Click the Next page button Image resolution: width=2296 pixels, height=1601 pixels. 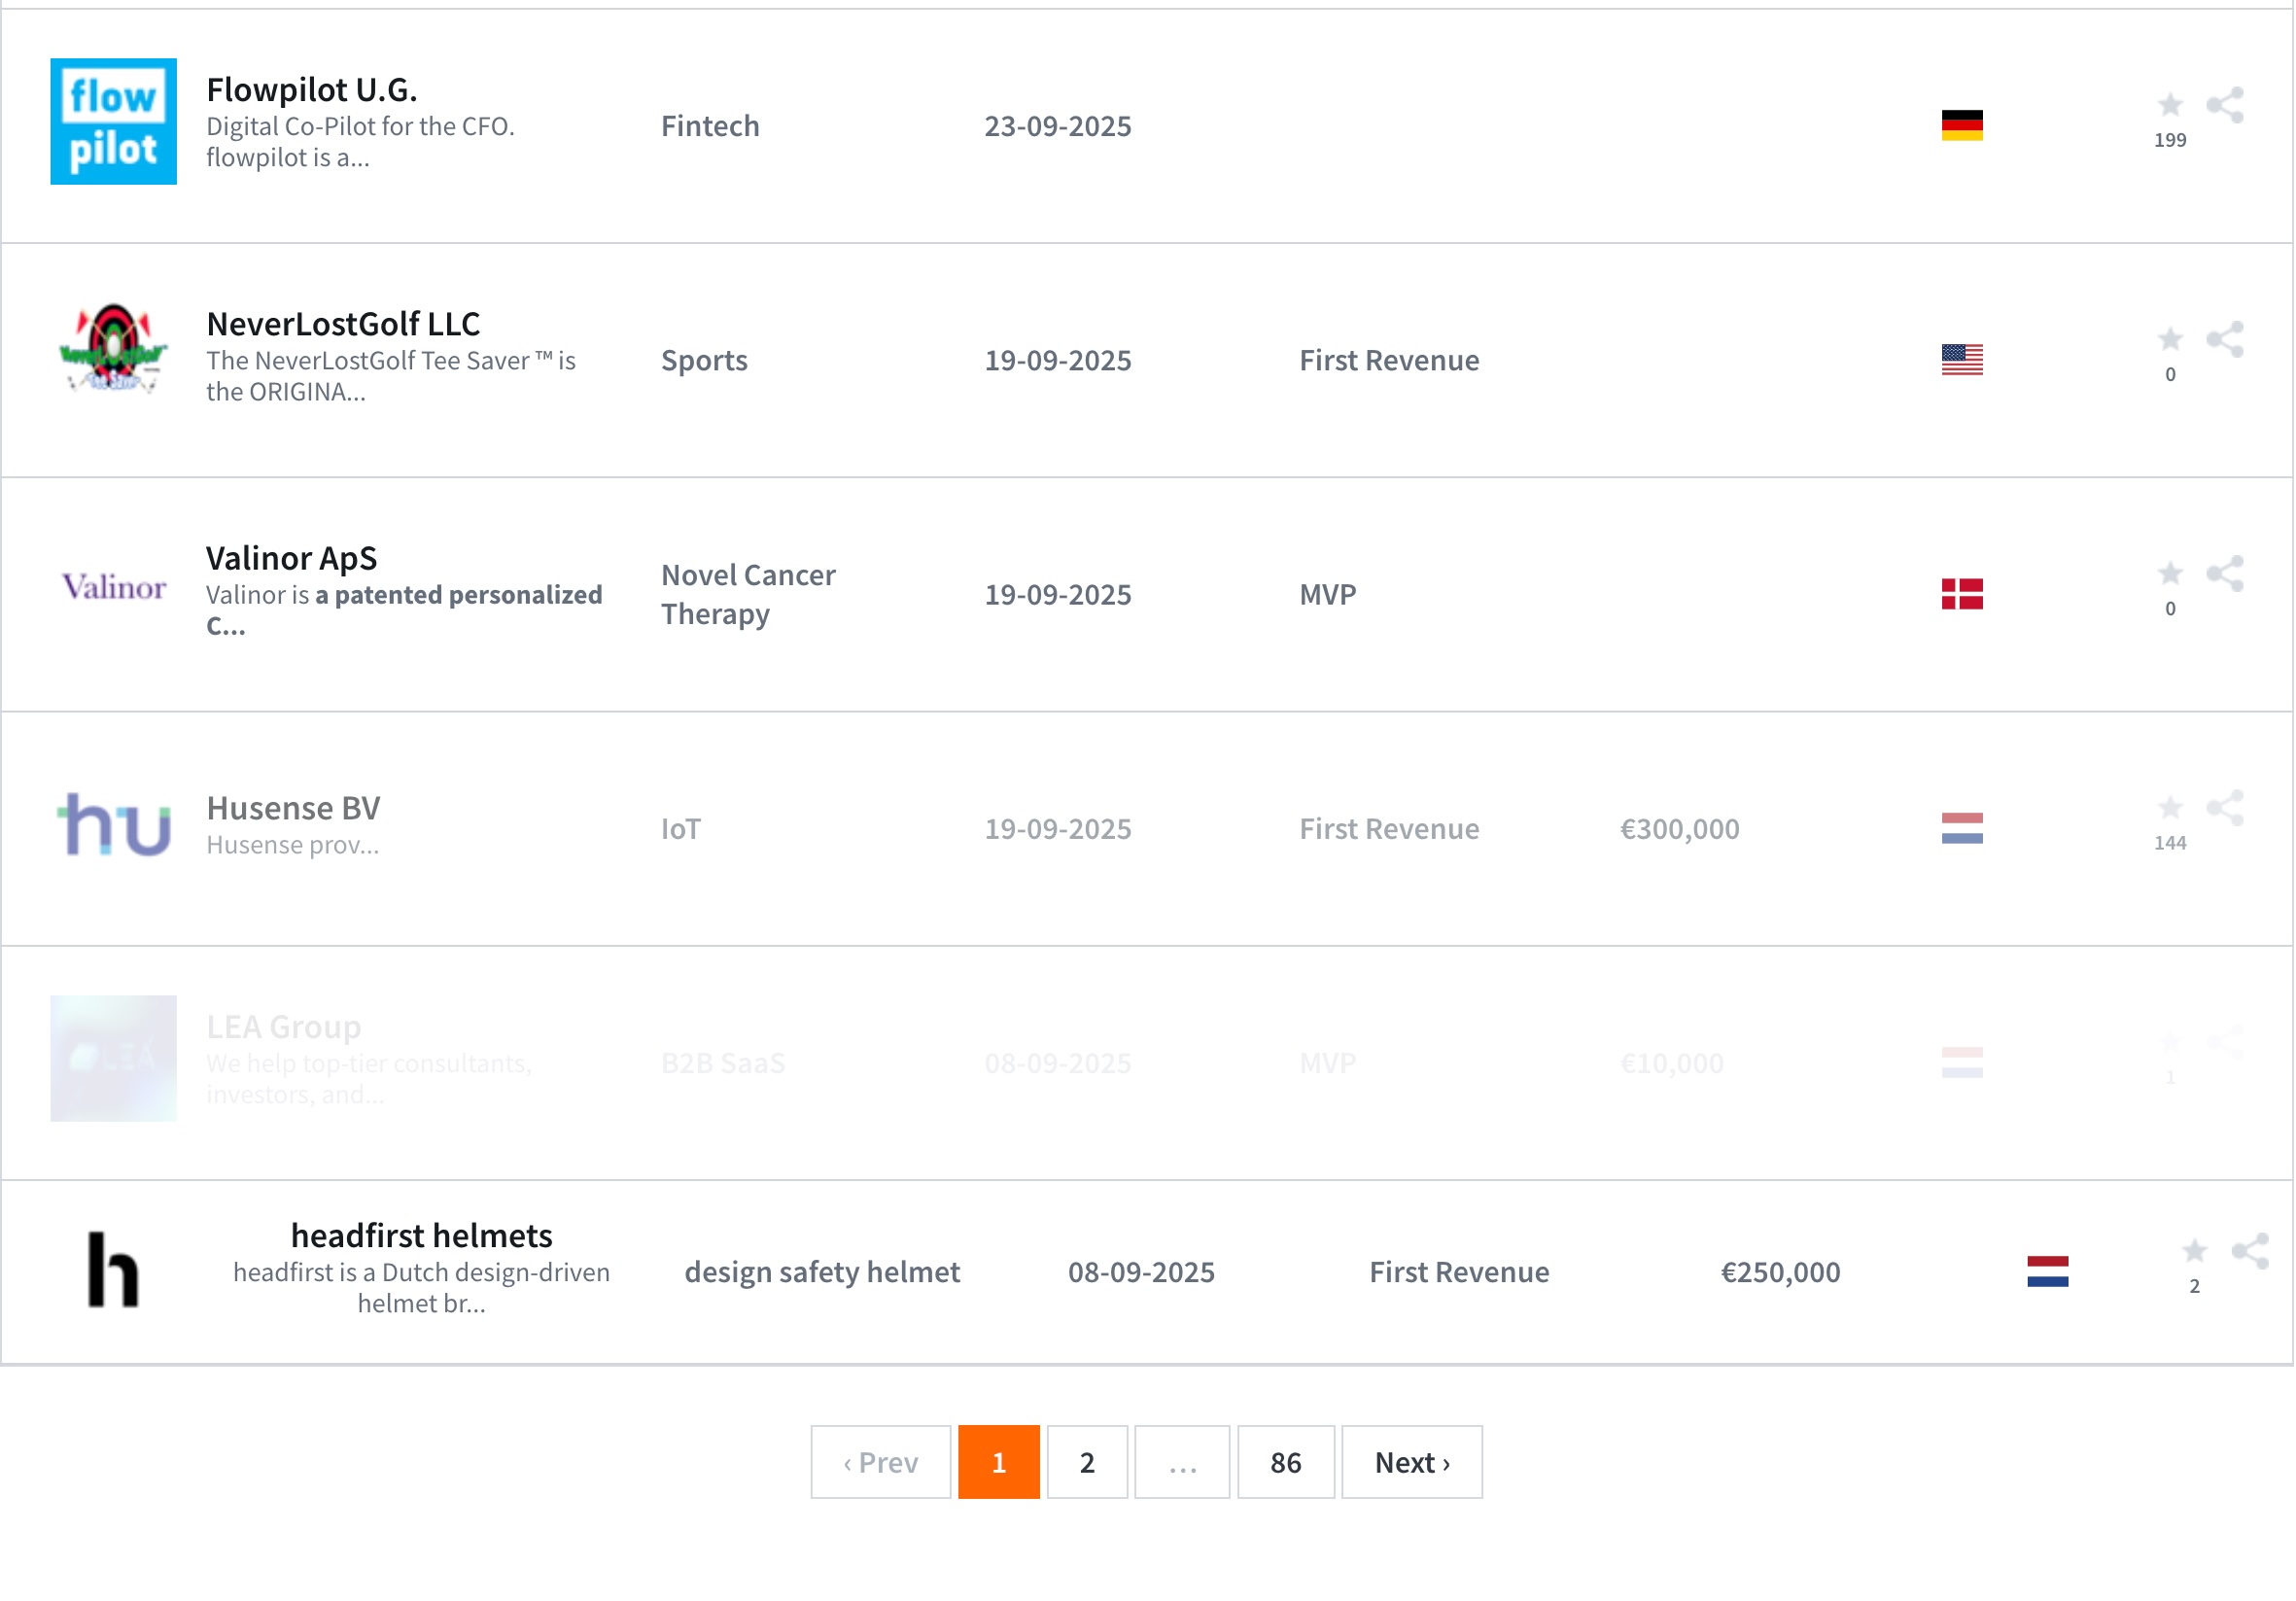pos(1411,1462)
